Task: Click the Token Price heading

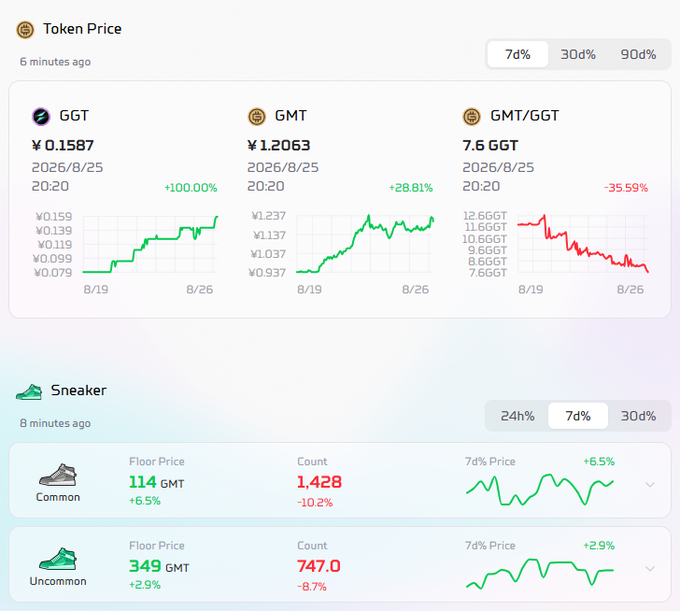Action: [82, 29]
